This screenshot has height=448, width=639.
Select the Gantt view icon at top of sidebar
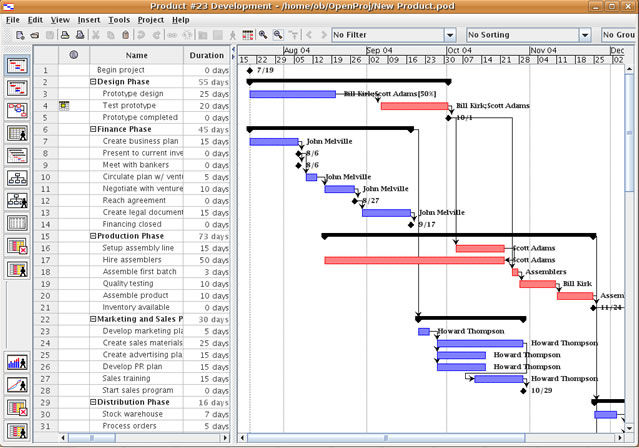point(17,65)
